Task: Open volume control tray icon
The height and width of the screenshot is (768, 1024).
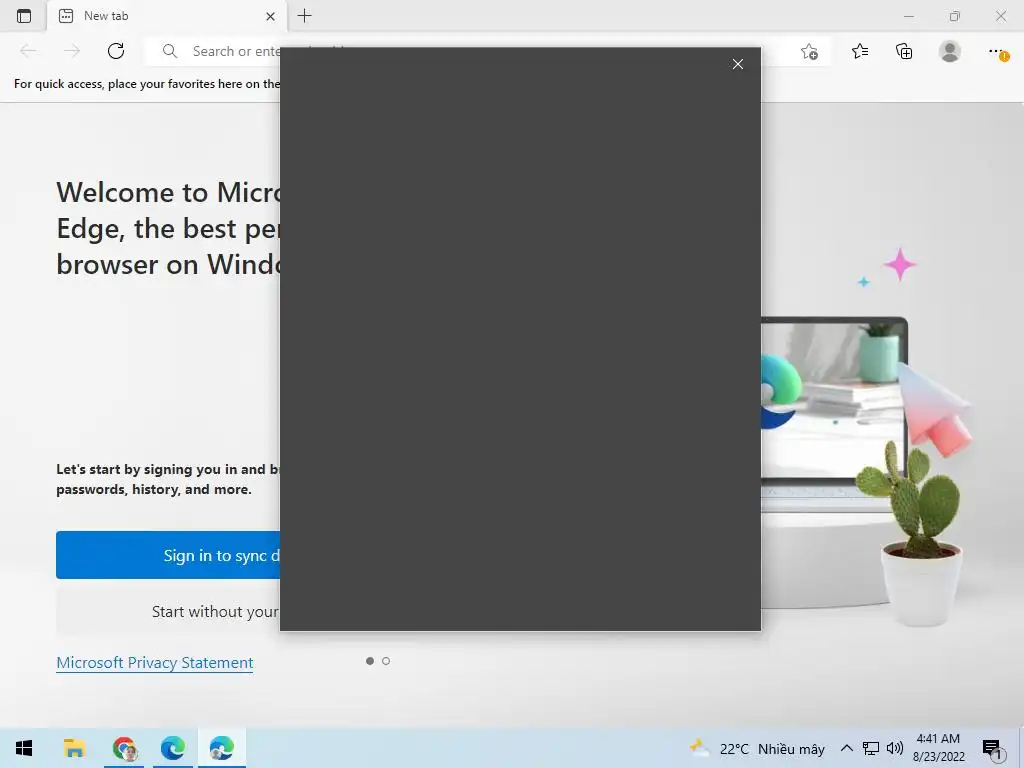Action: 895,748
